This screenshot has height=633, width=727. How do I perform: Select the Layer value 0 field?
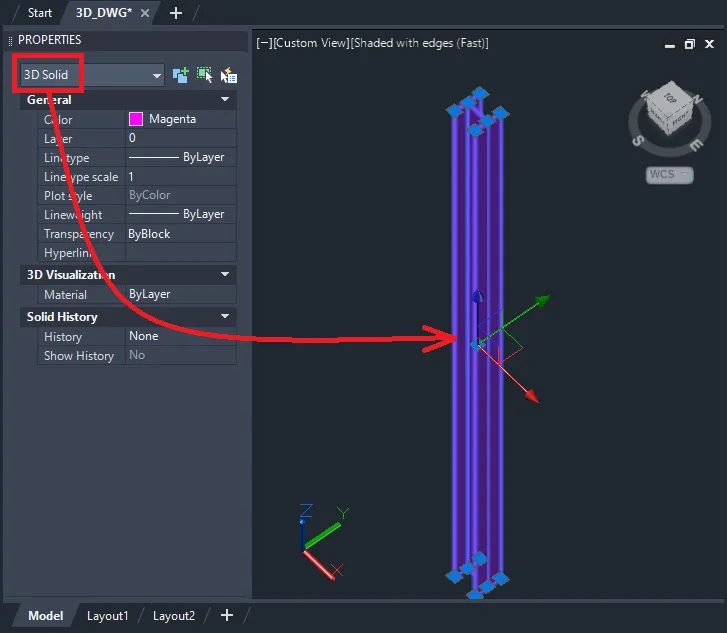[181, 138]
